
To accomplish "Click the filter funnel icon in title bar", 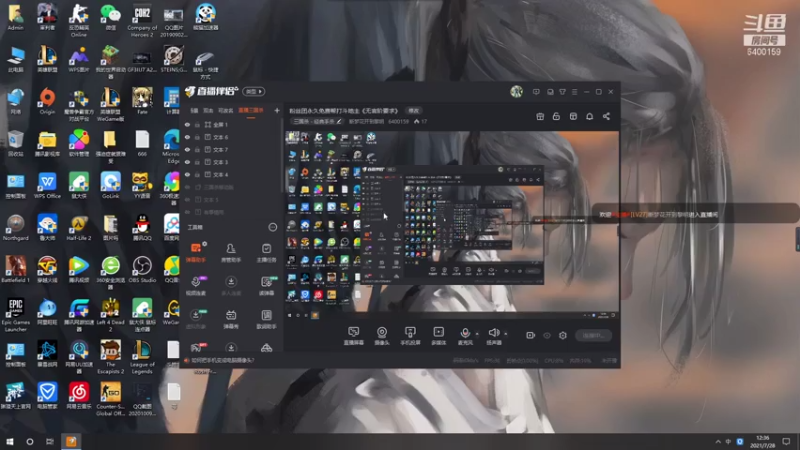I will pos(562,92).
